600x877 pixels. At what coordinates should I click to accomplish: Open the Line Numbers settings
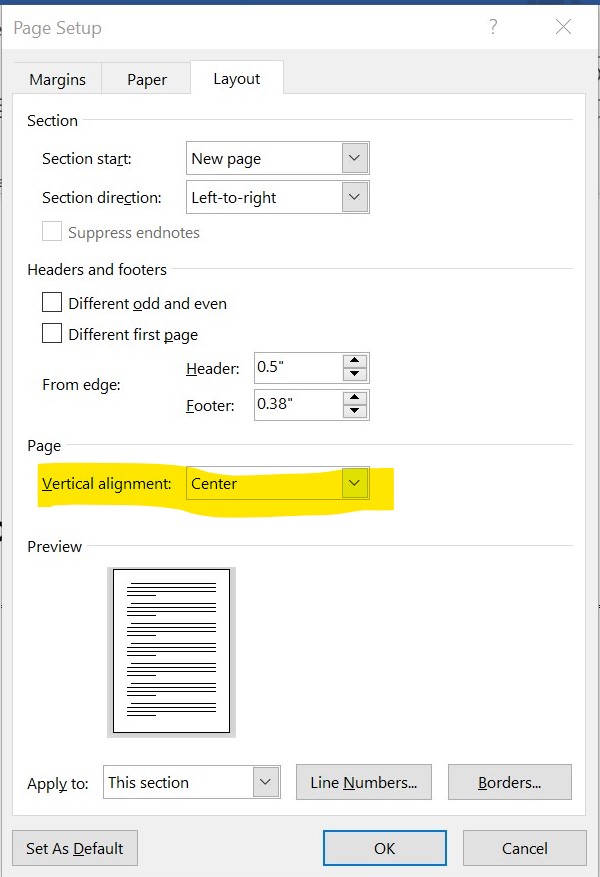[x=364, y=782]
